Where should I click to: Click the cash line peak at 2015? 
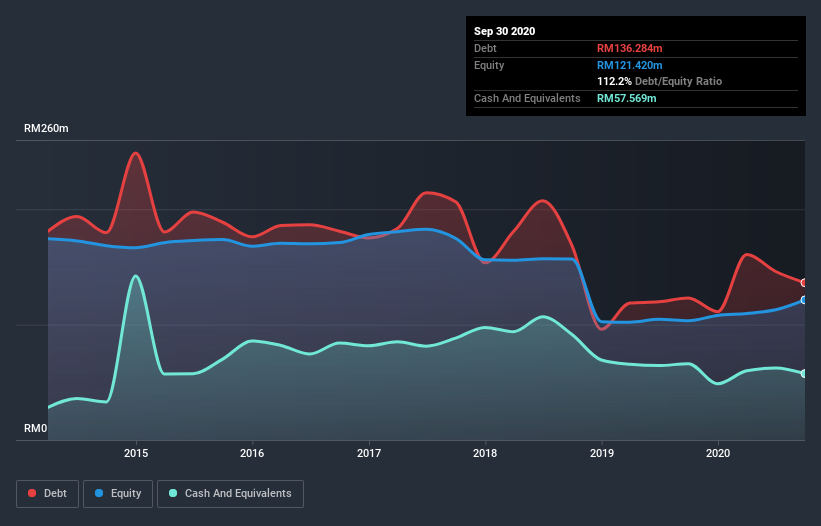coord(136,276)
